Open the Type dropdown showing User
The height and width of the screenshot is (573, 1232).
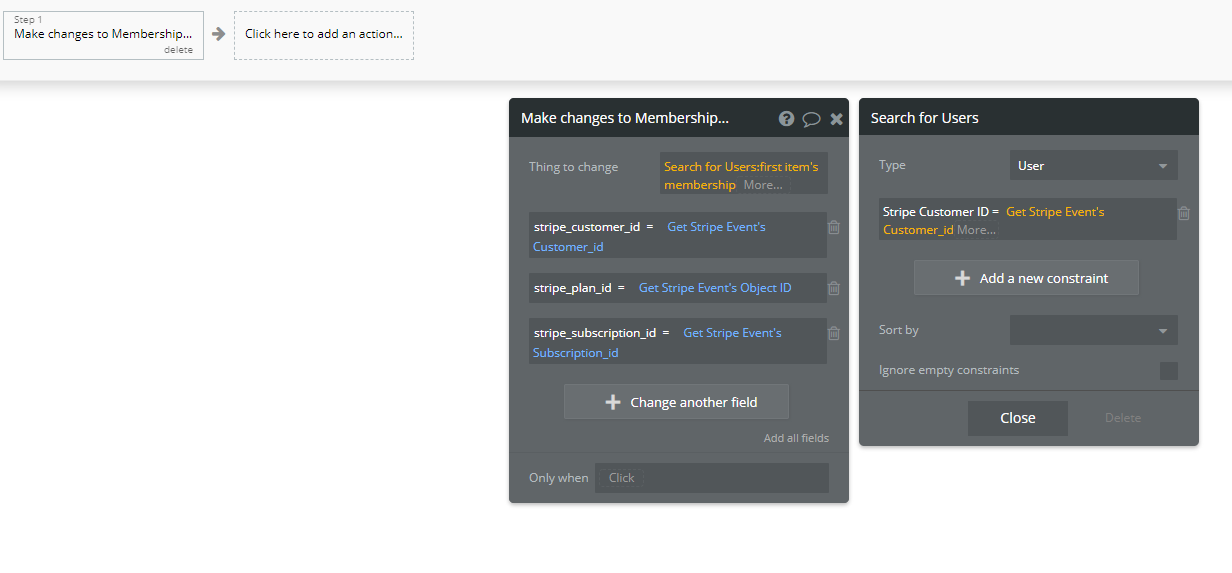1093,166
